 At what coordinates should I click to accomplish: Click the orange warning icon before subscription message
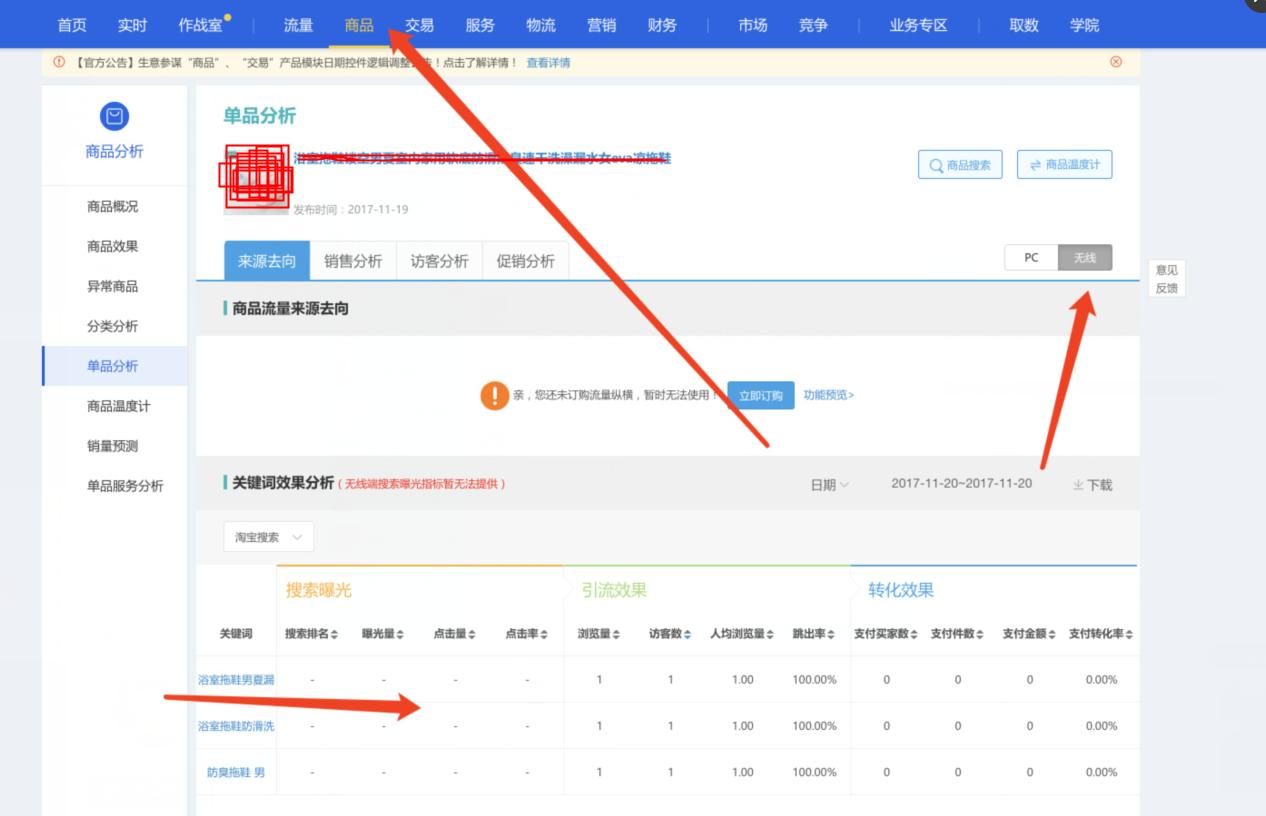tap(494, 395)
